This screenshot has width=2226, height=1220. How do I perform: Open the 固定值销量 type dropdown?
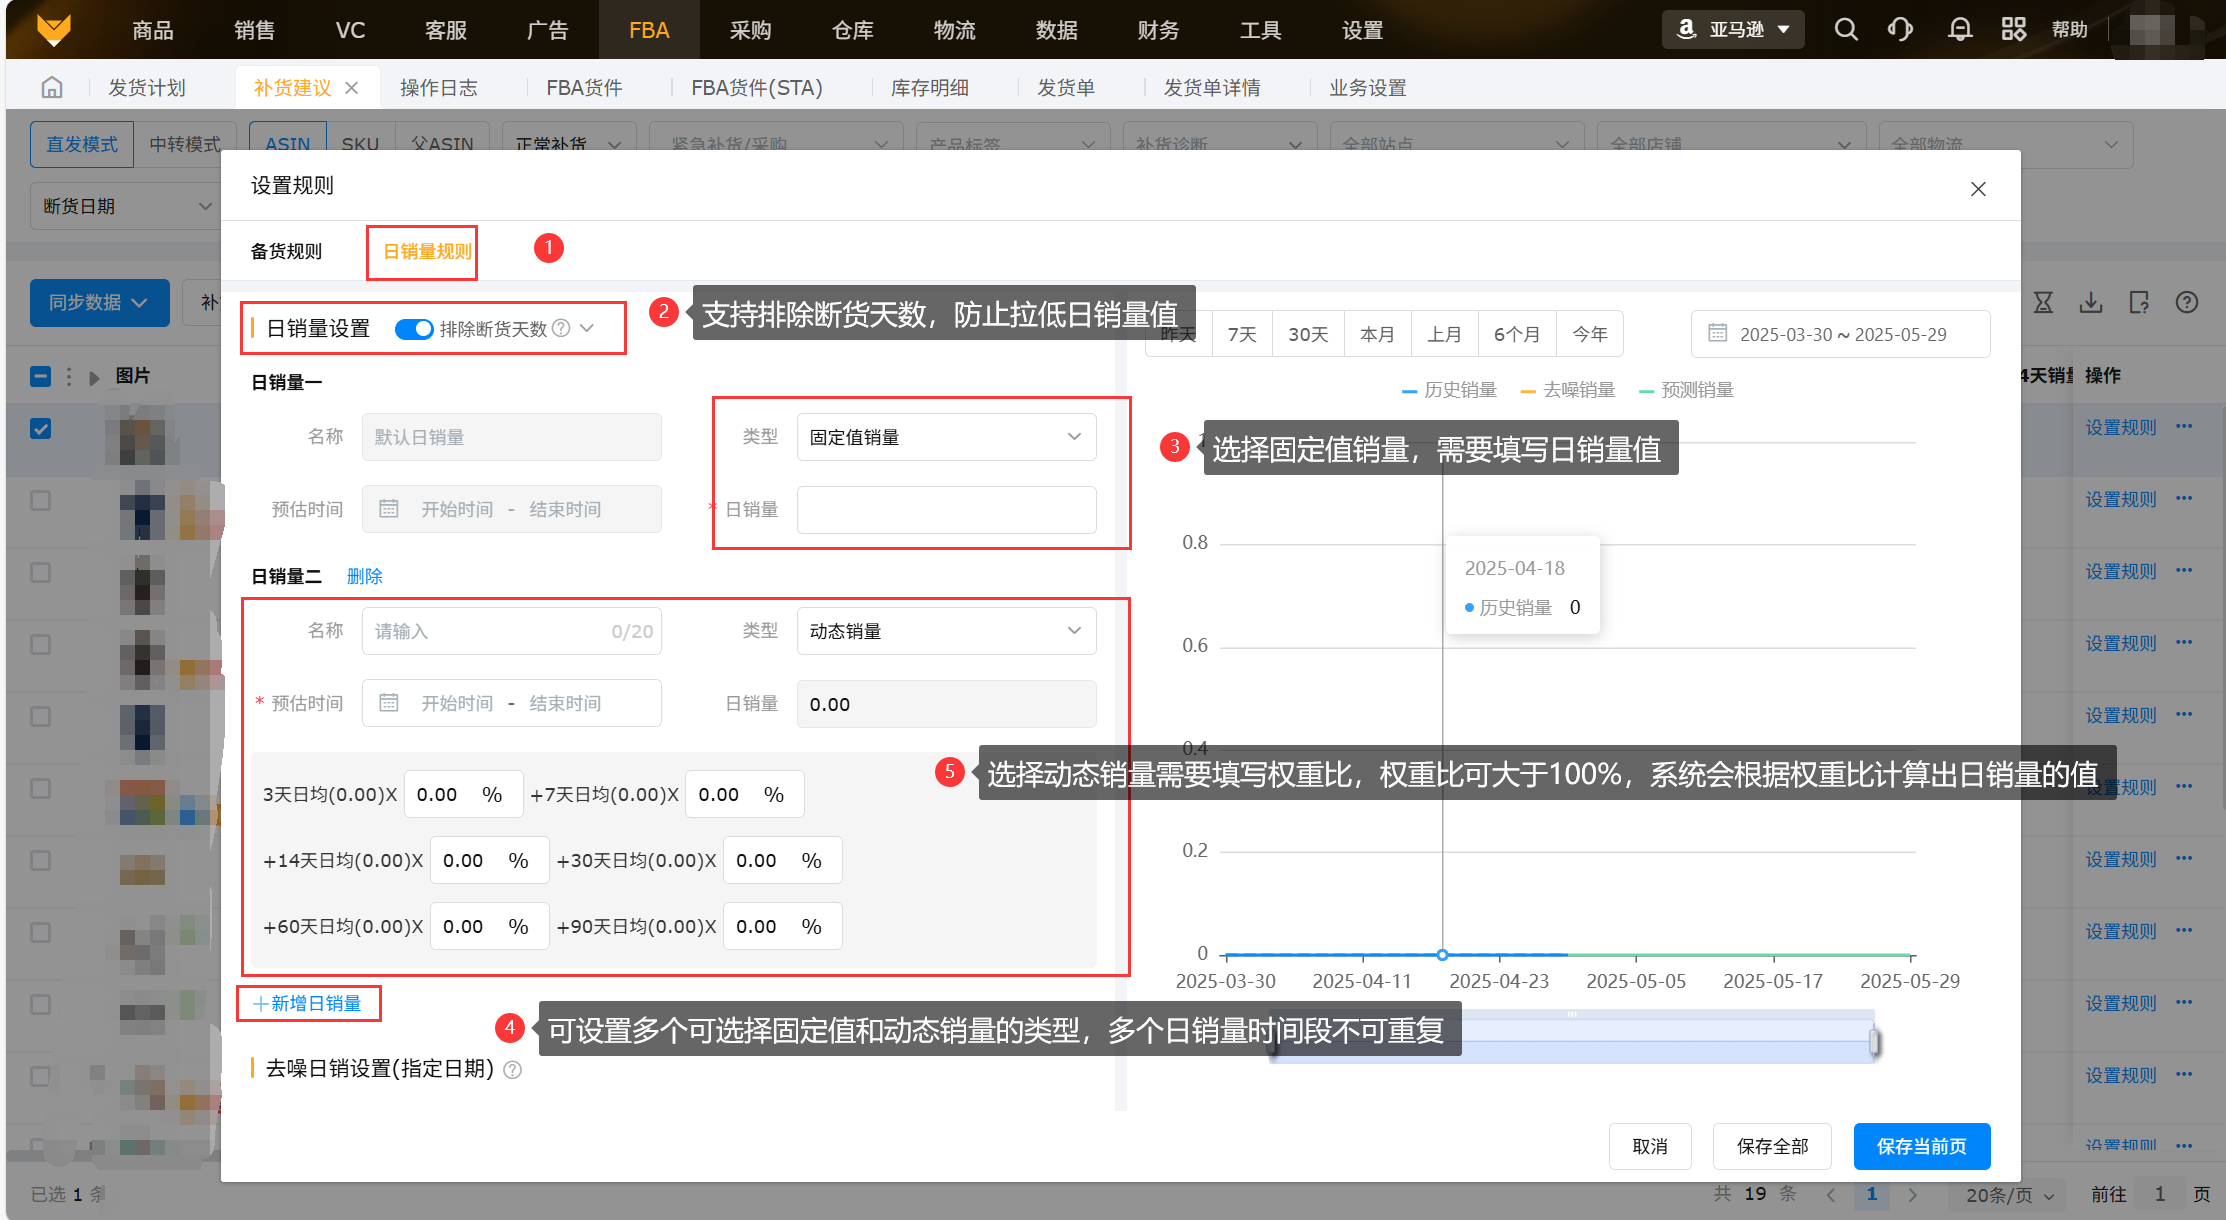coord(946,437)
